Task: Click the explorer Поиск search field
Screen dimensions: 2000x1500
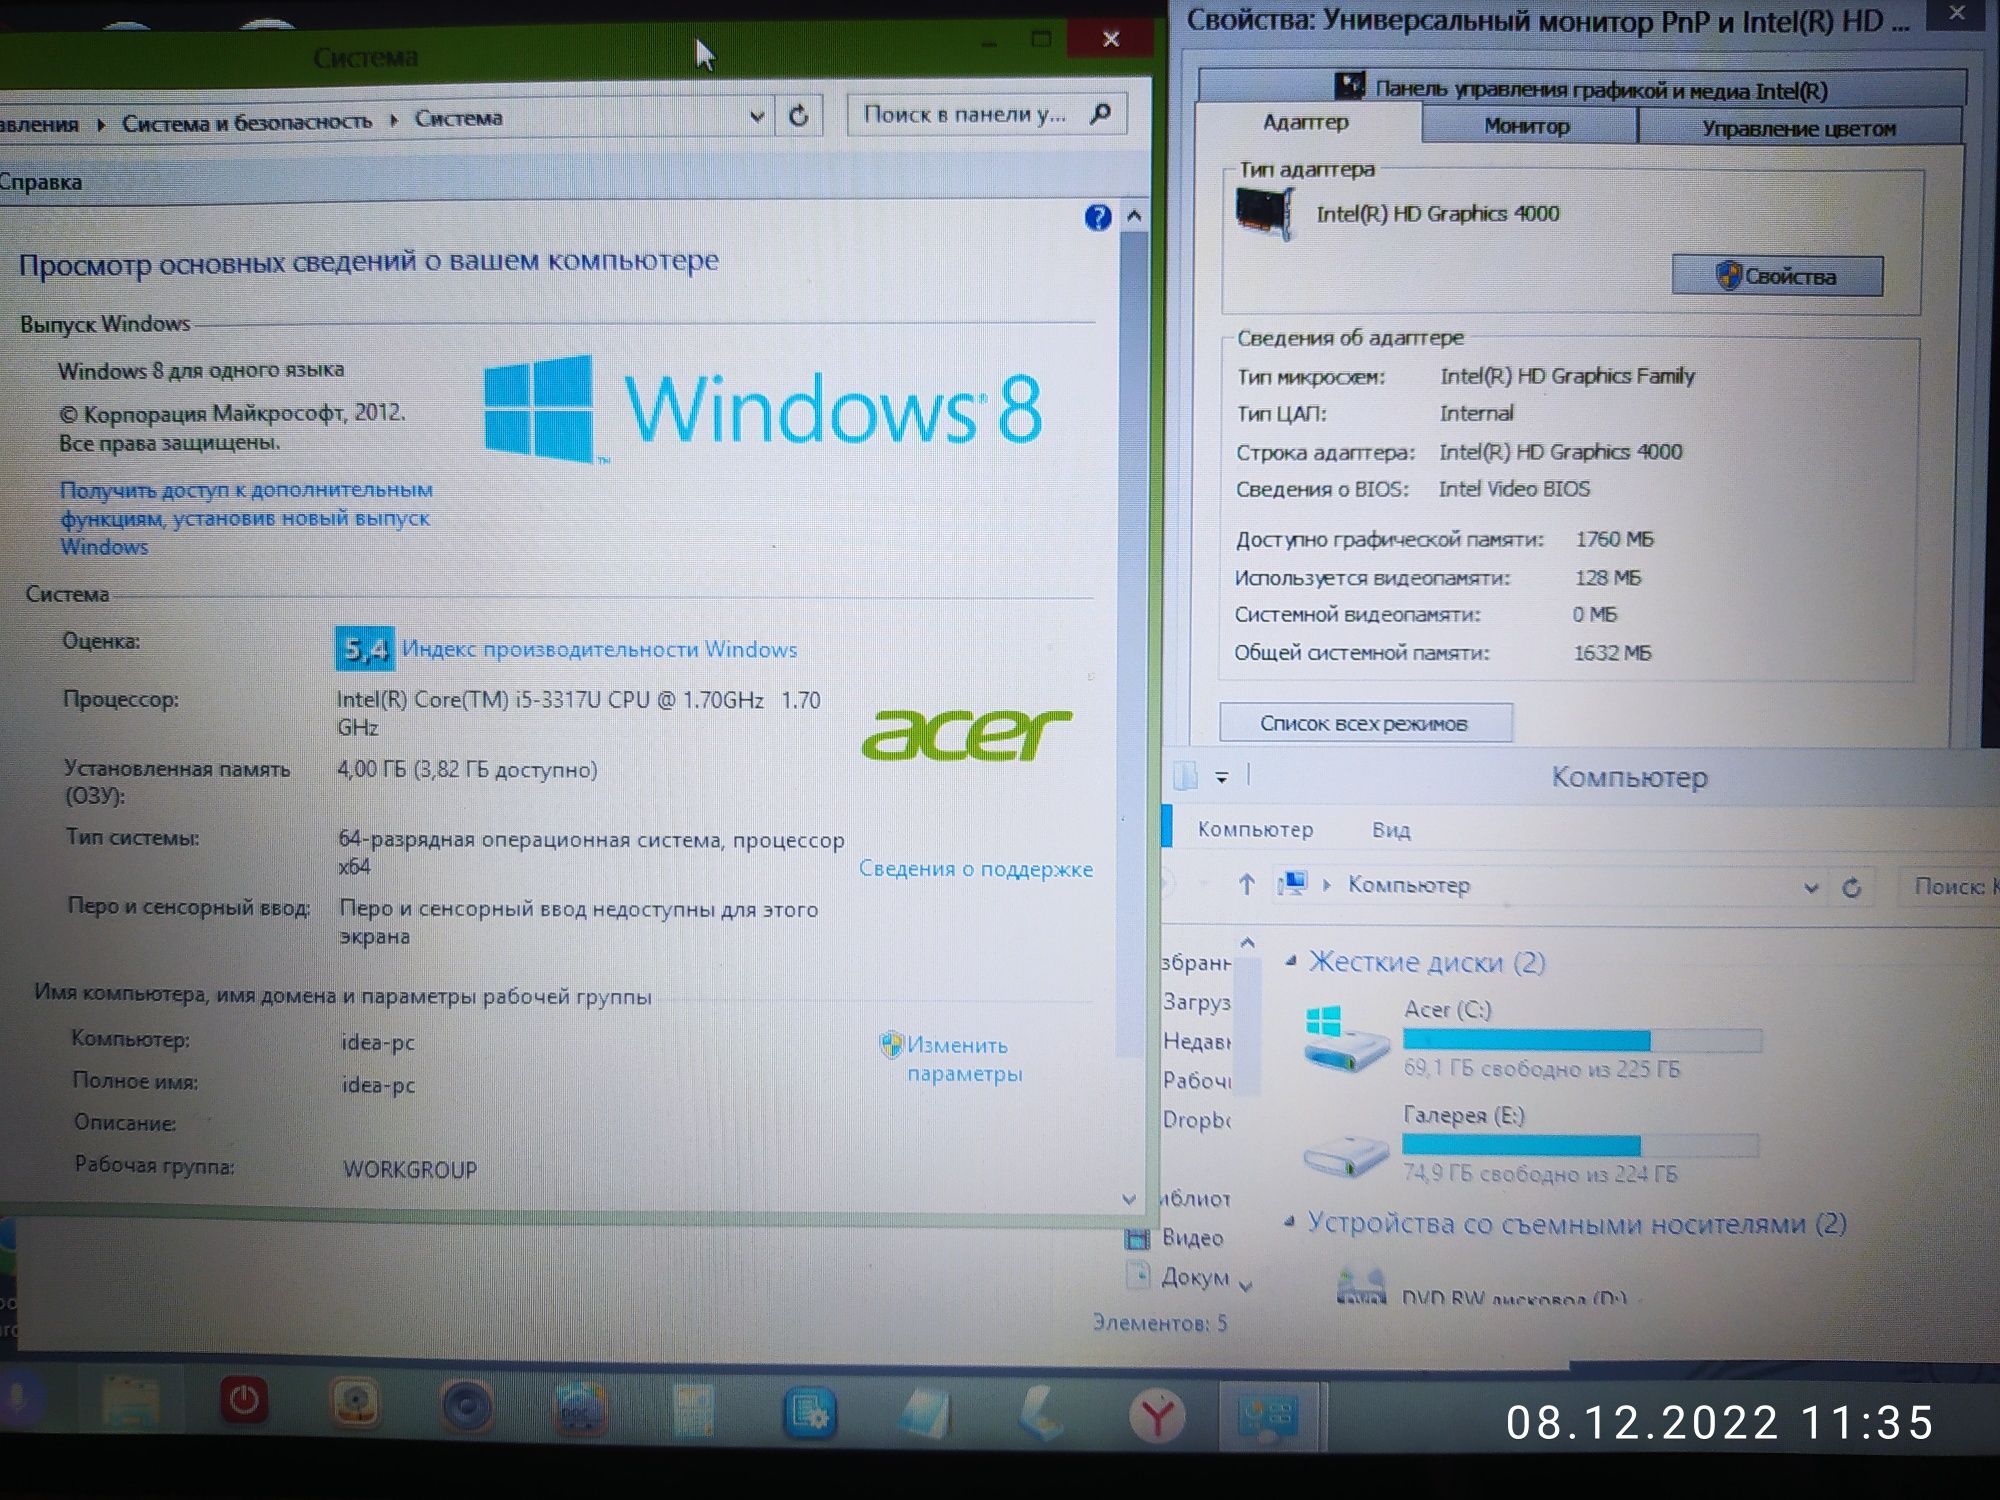Action: (x=1949, y=886)
